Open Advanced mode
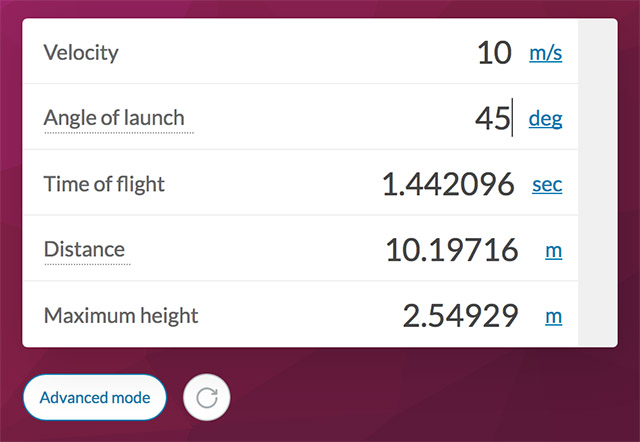The image size is (640, 442). (x=95, y=398)
